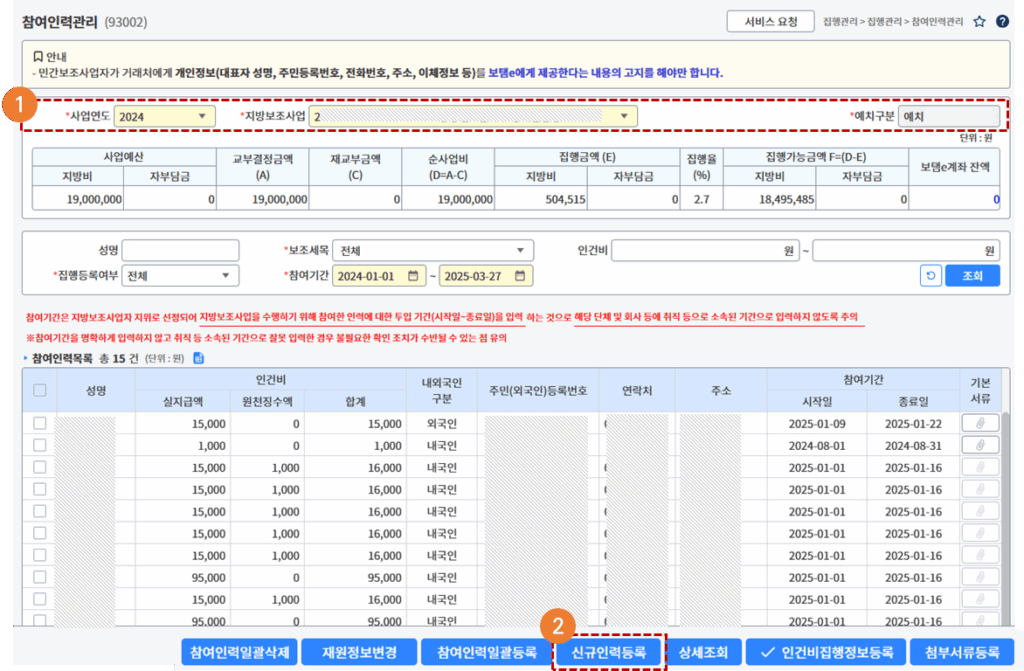
Task: Select all rows with header checkbox
Action: pos(40,390)
